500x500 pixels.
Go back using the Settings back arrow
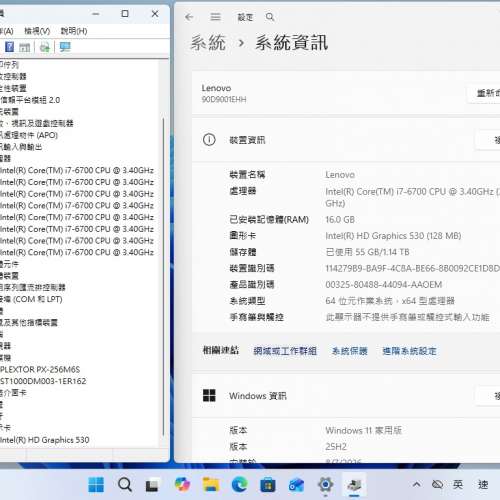click(x=189, y=17)
